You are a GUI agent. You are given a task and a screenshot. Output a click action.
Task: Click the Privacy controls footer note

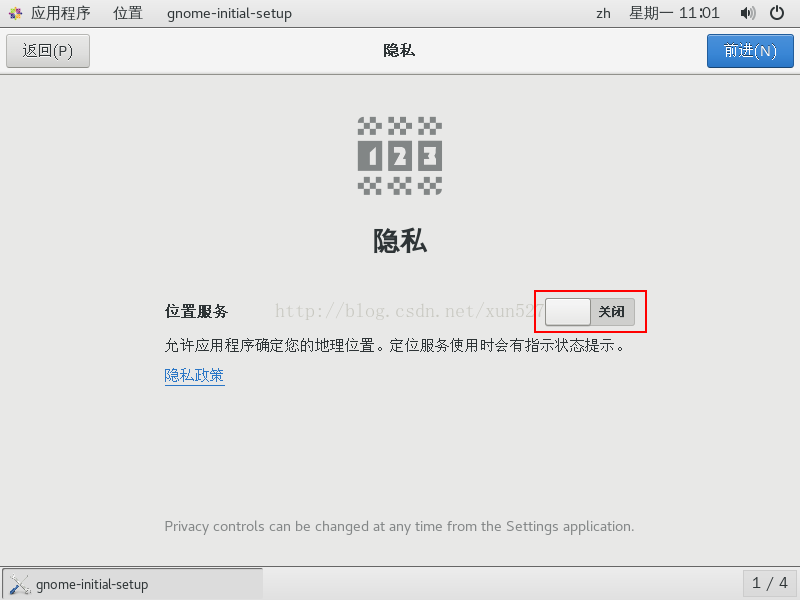[399, 527]
